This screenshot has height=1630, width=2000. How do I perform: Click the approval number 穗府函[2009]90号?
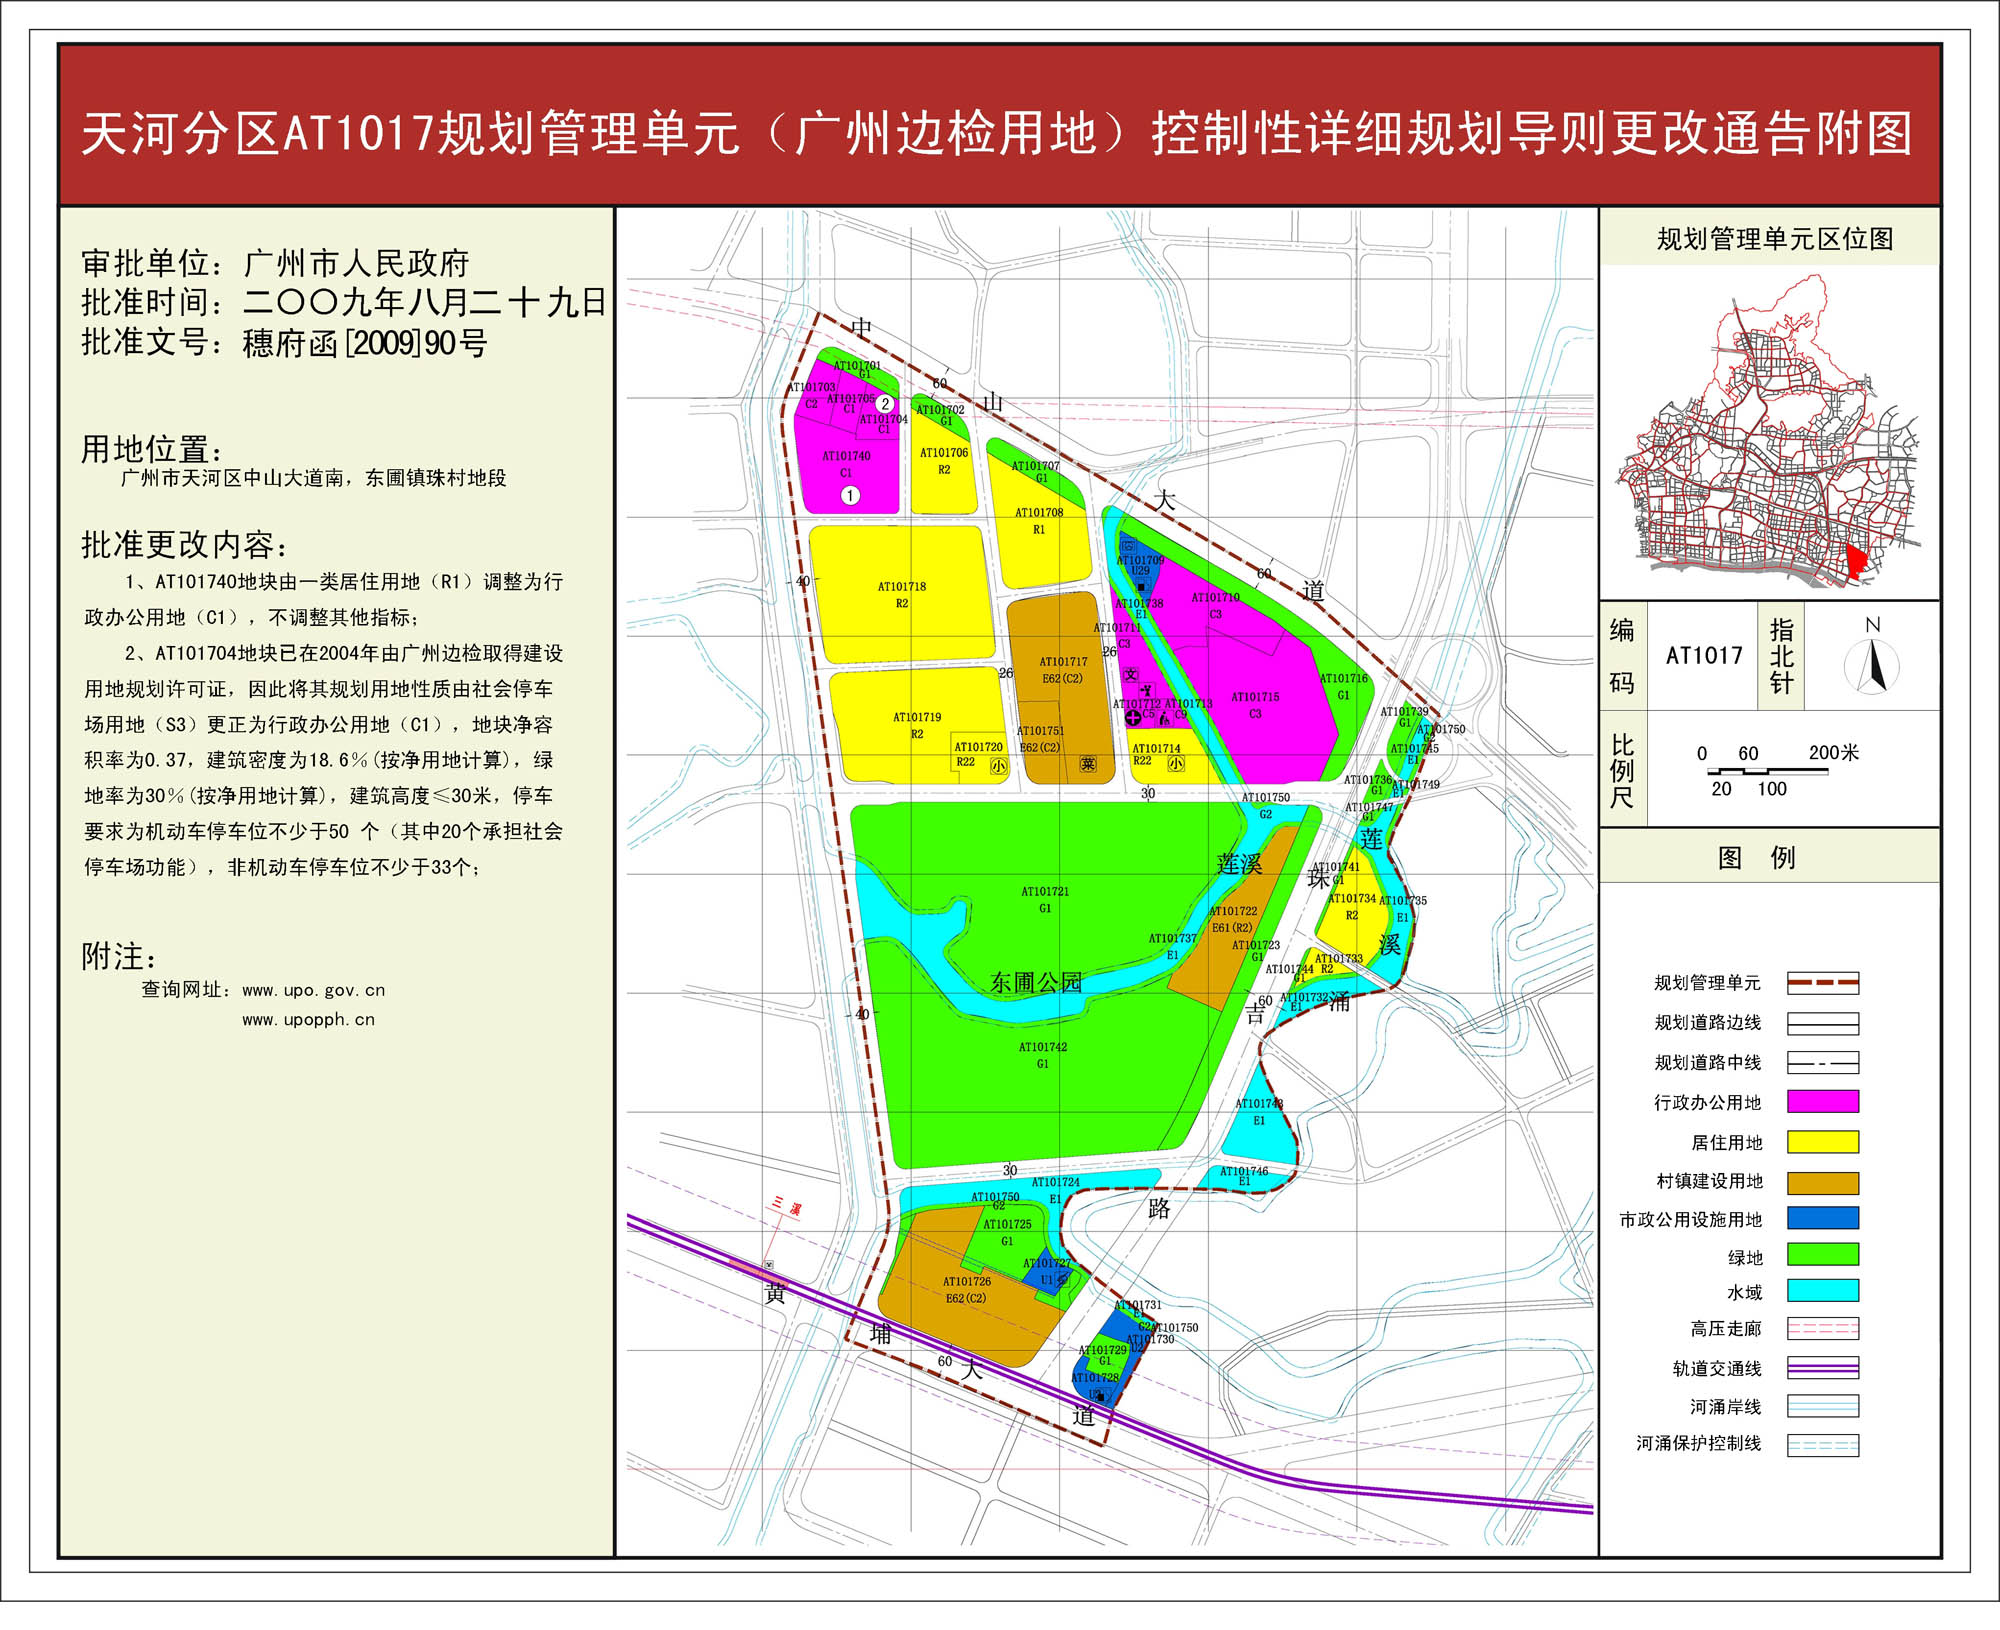(x=365, y=343)
